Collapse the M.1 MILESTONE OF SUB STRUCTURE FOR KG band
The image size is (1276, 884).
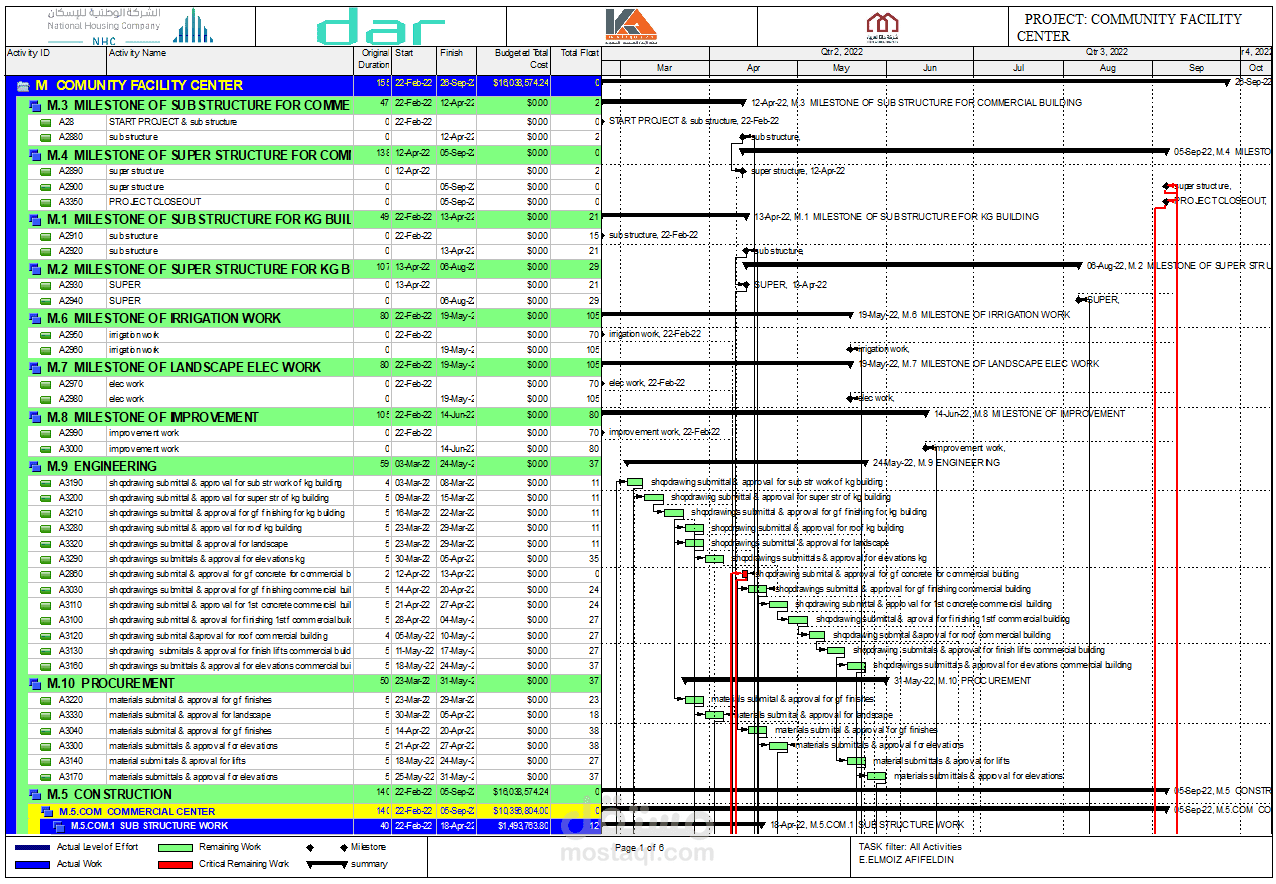36,219
